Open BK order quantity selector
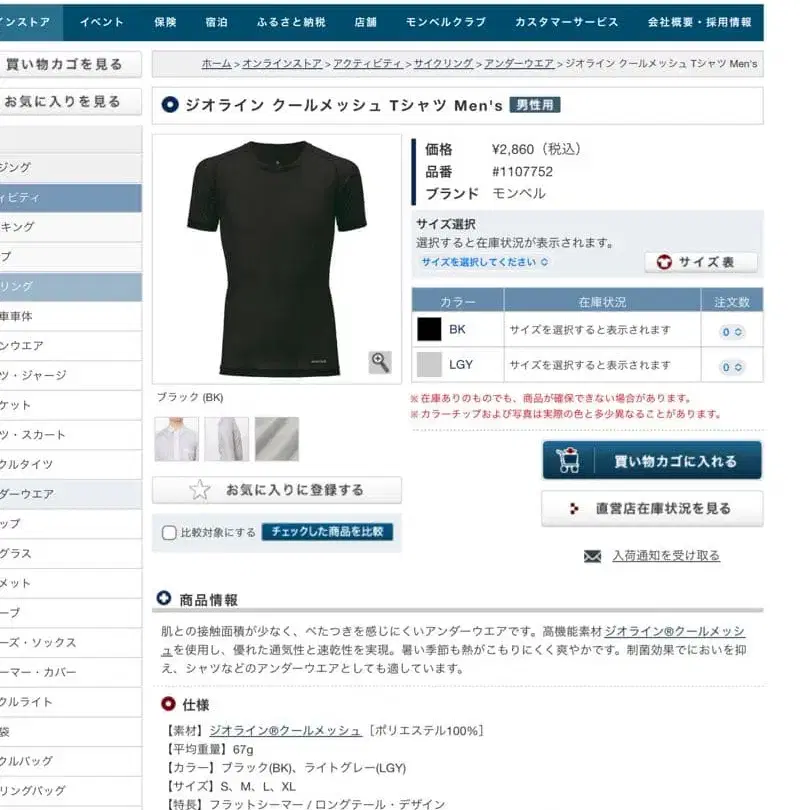Screen dimensions: 810x810 [731, 332]
